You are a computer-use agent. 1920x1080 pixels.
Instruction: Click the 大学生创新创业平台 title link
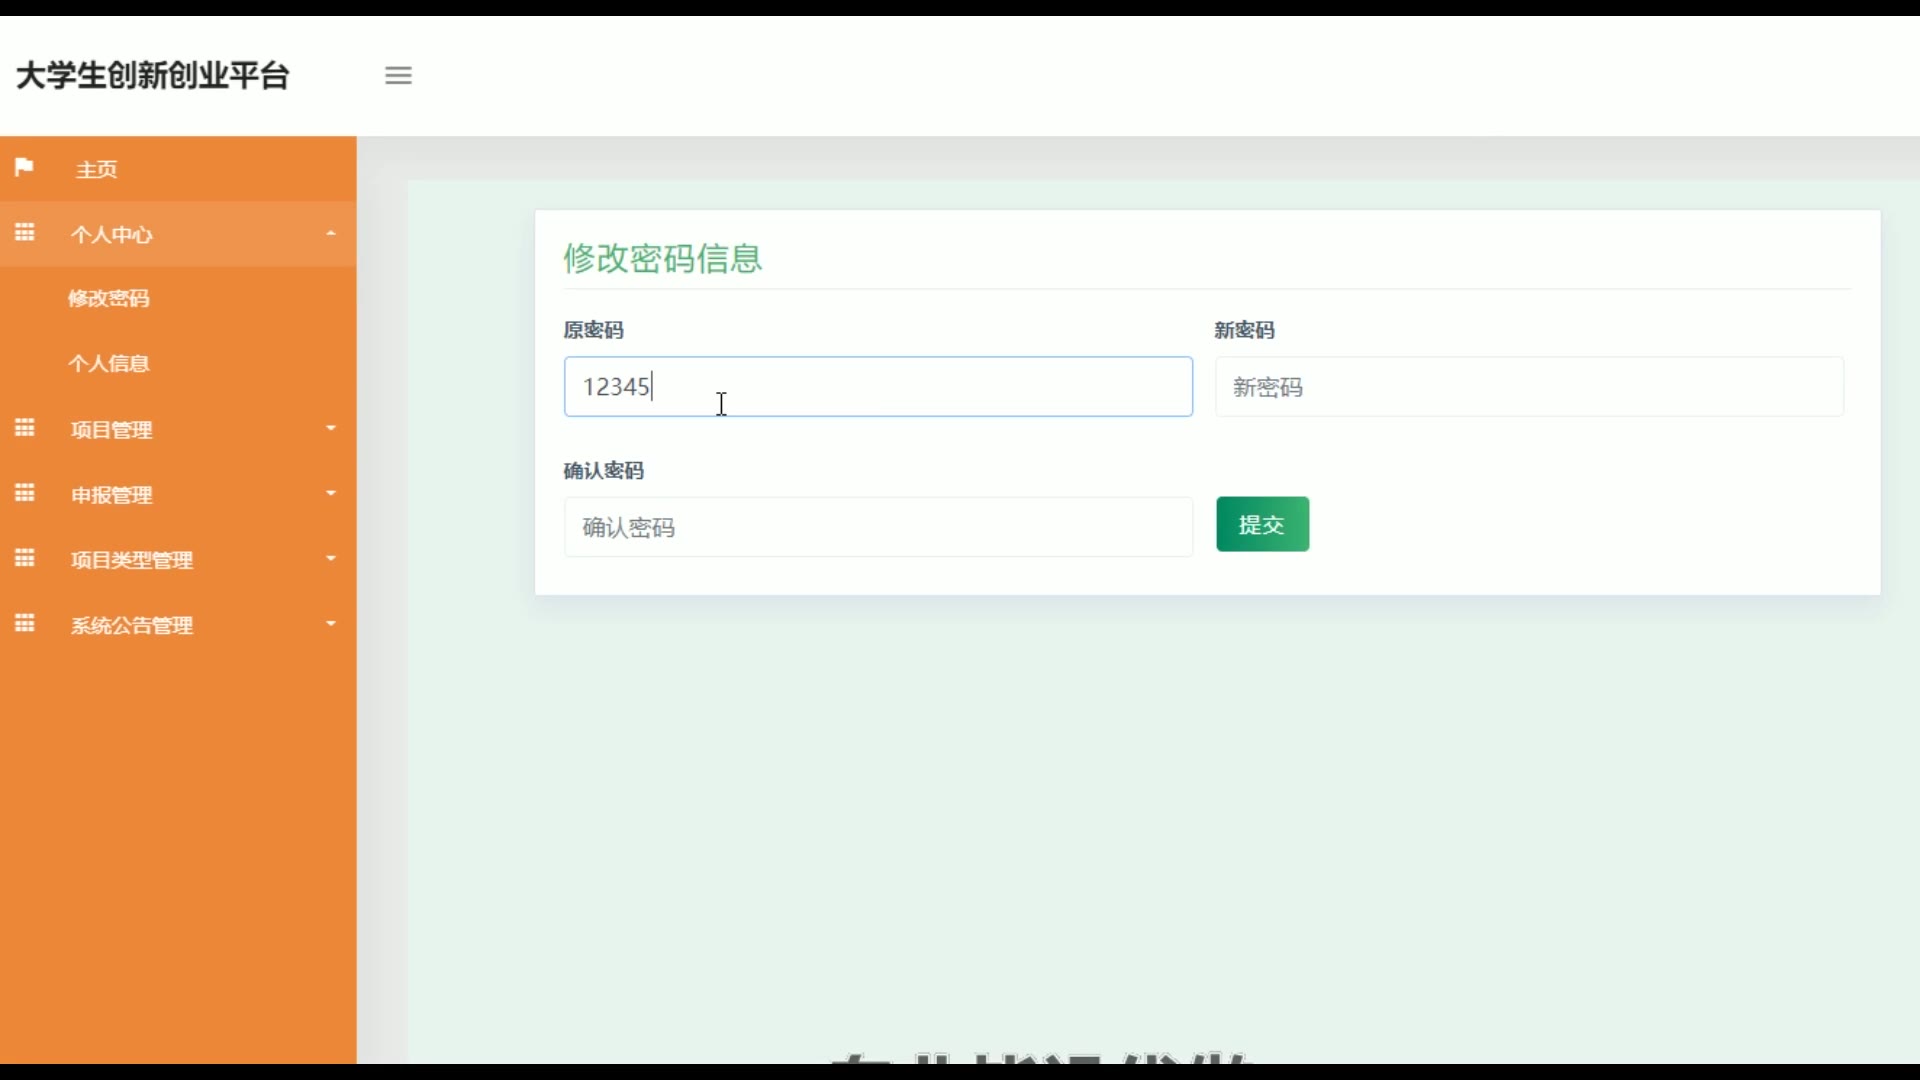pos(153,75)
